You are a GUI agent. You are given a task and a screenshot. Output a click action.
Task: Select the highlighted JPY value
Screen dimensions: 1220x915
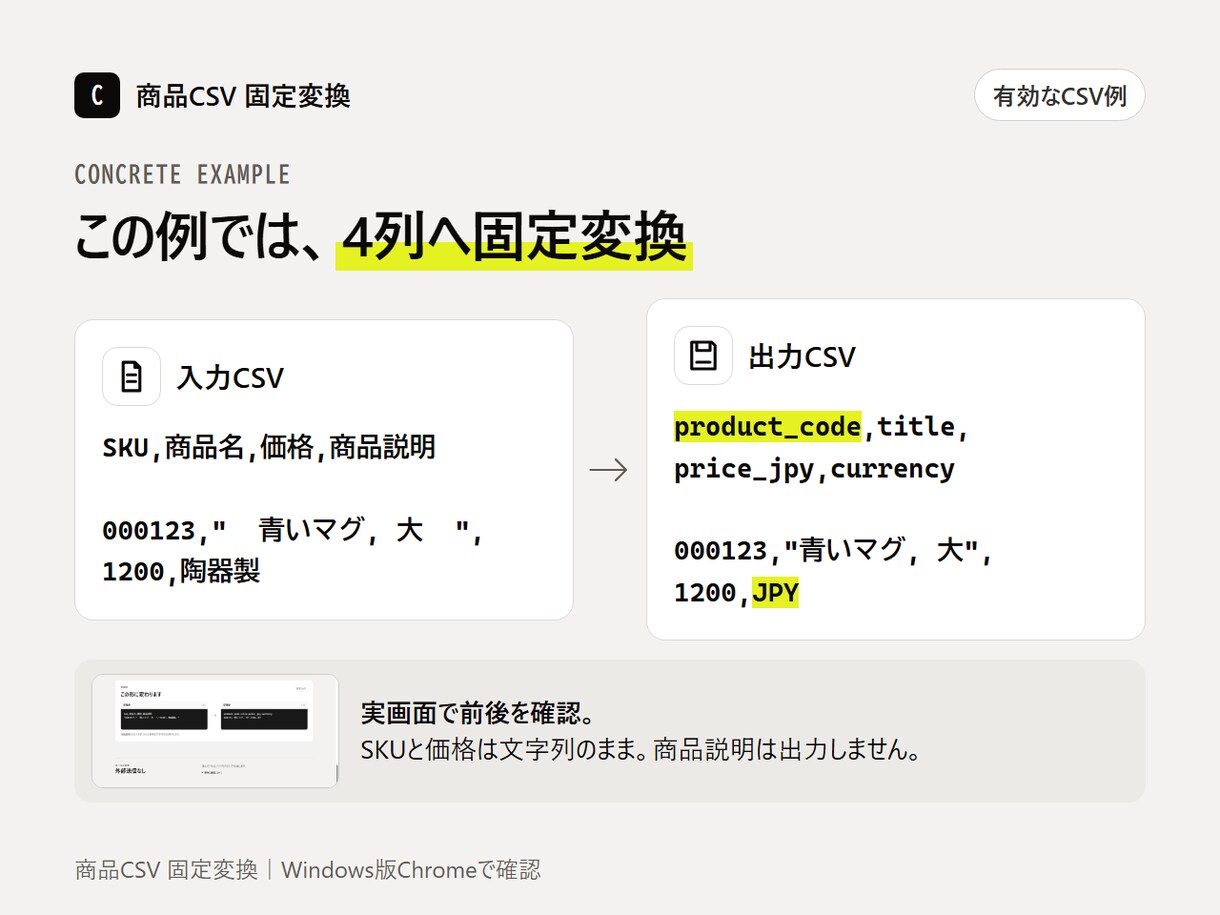point(775,593)
